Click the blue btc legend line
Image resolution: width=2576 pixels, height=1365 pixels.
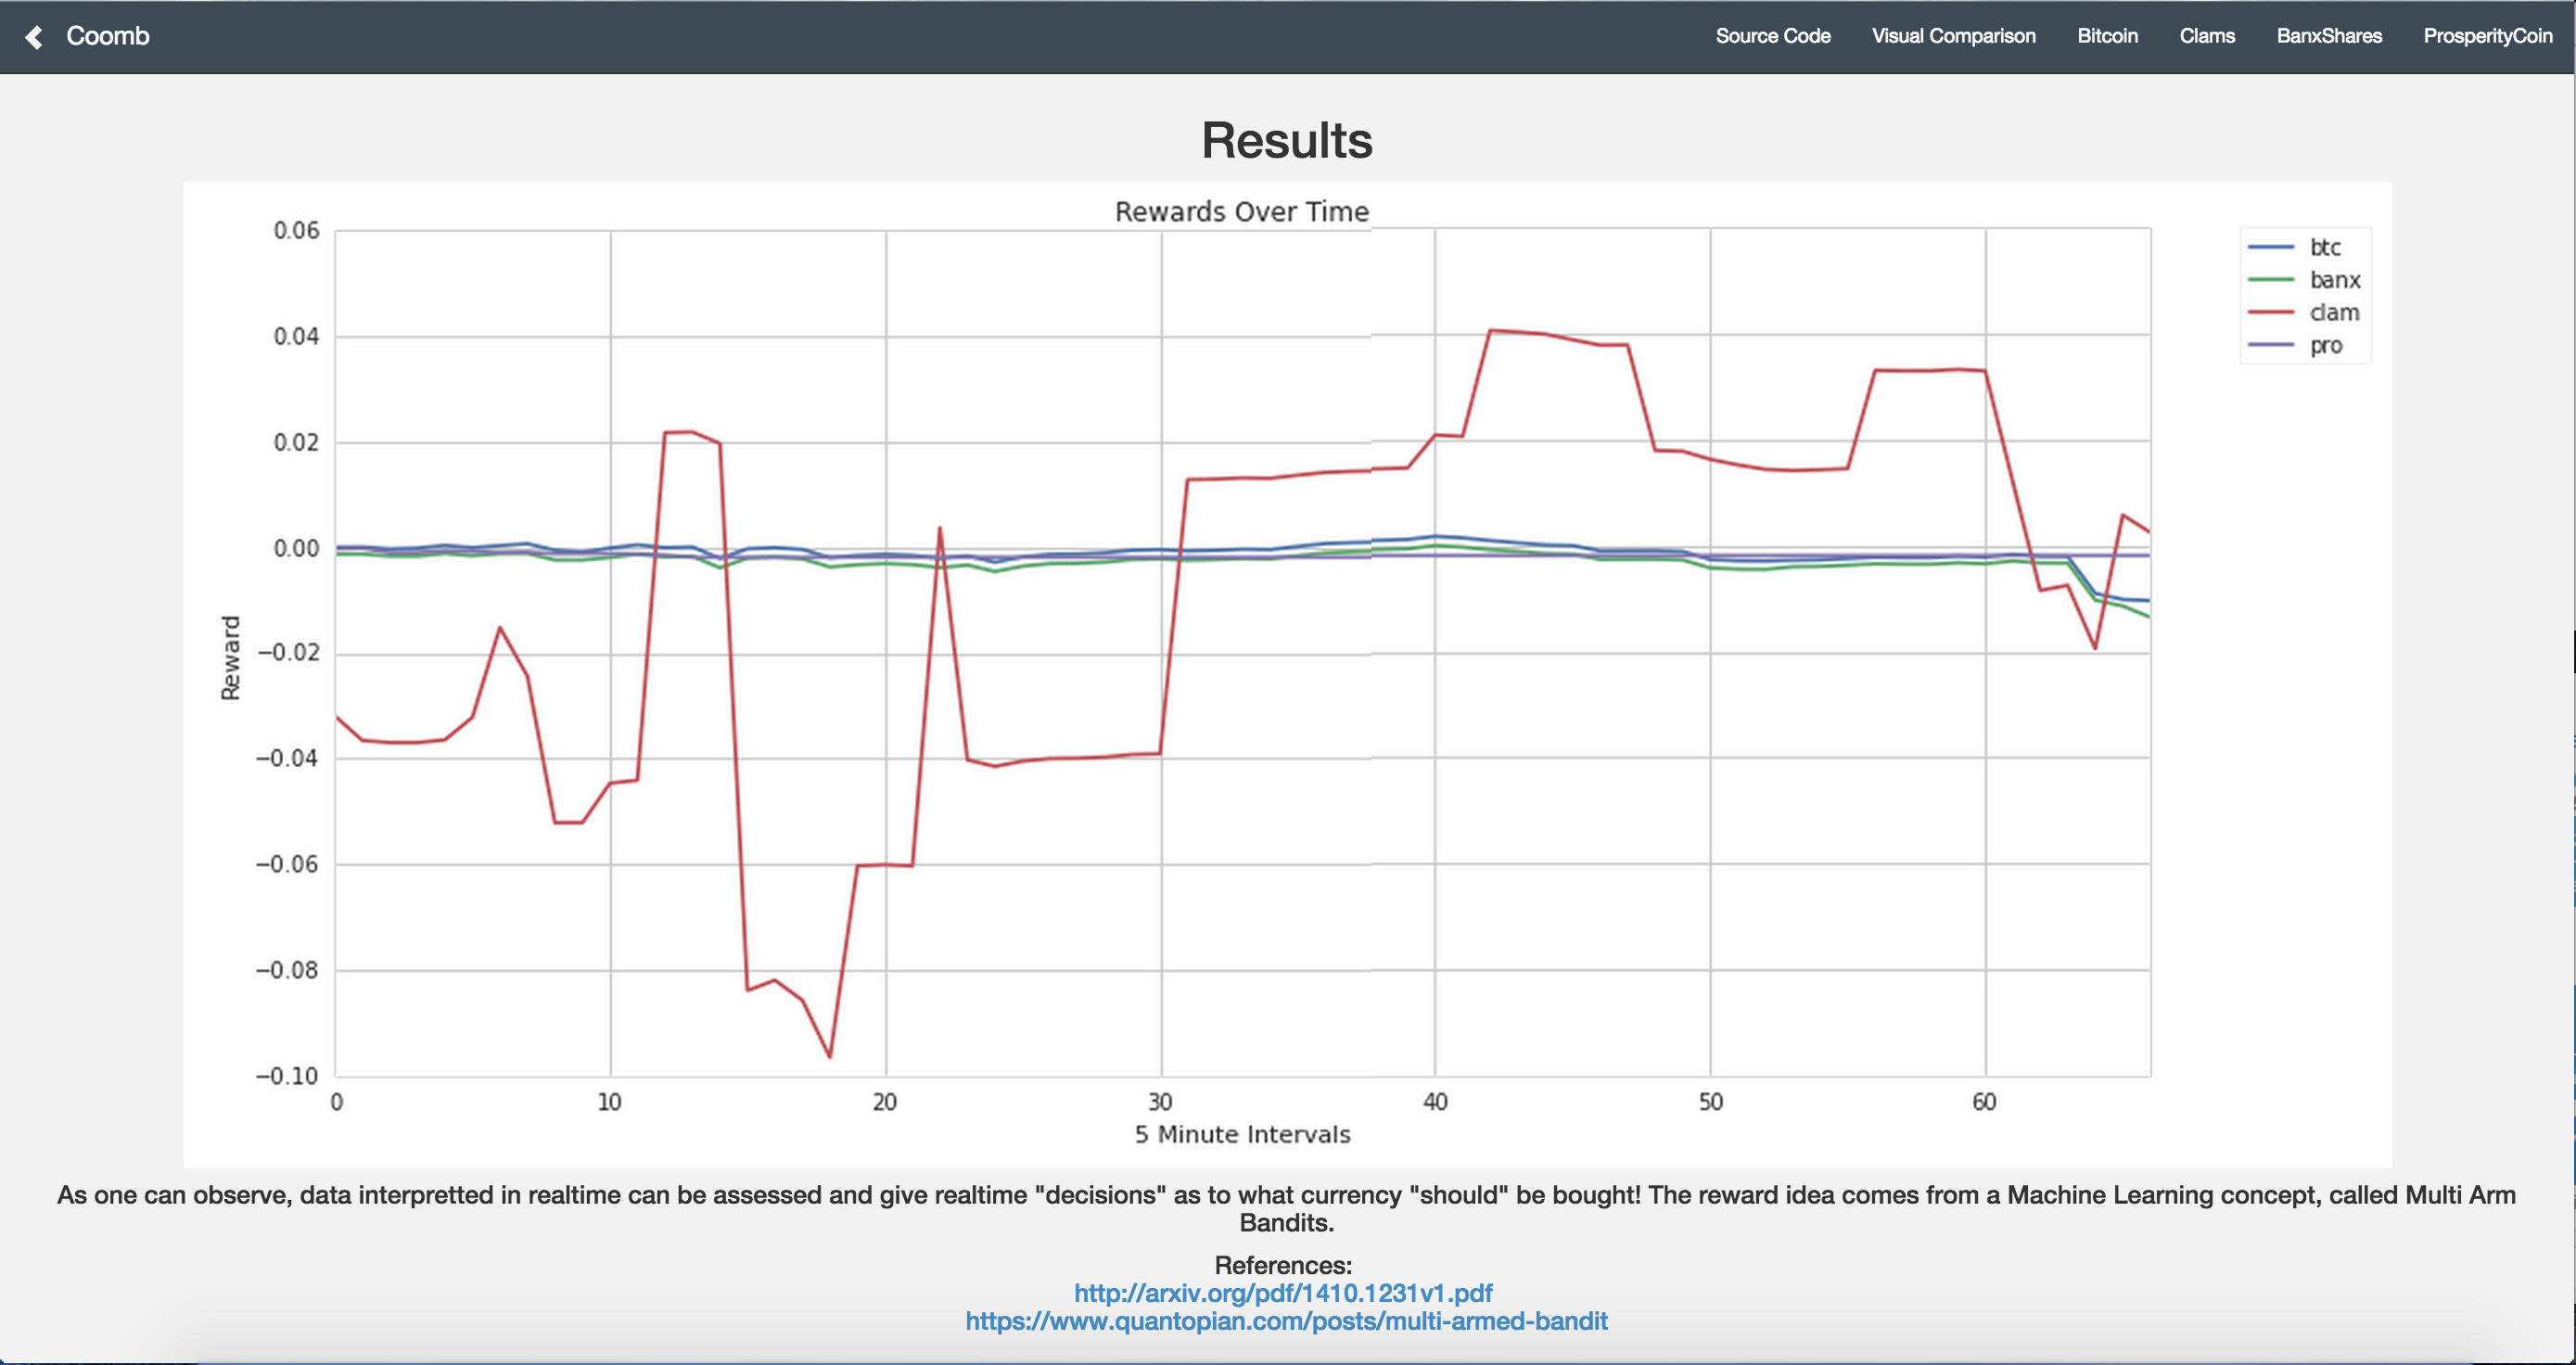point(2270,247)
